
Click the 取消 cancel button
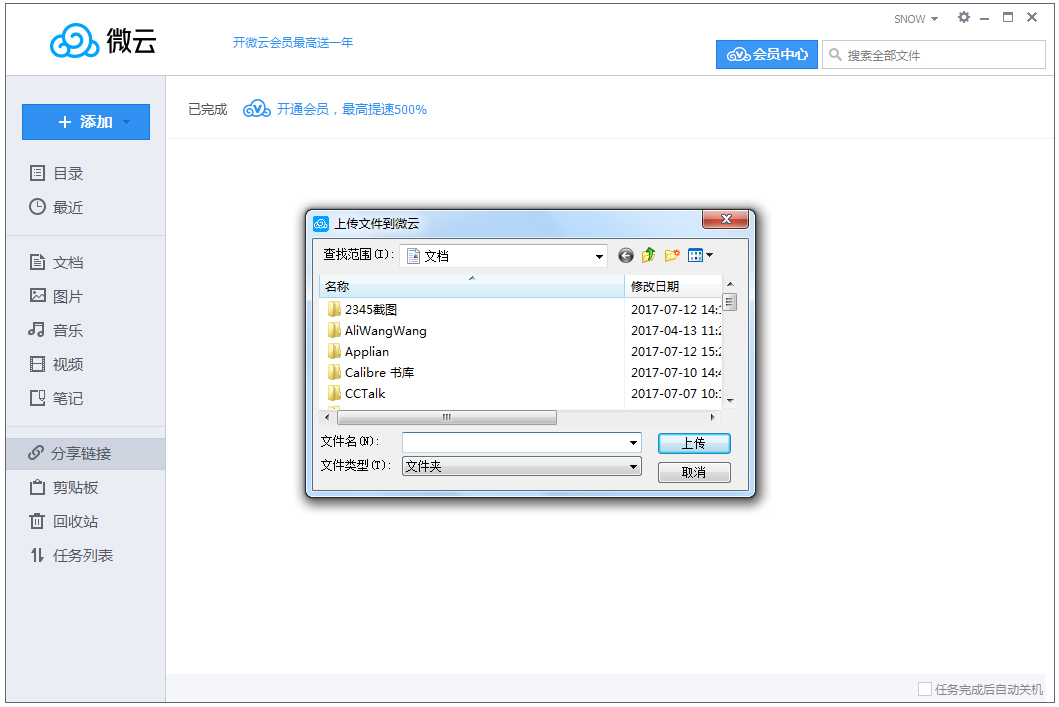click(x=694, y=472)
